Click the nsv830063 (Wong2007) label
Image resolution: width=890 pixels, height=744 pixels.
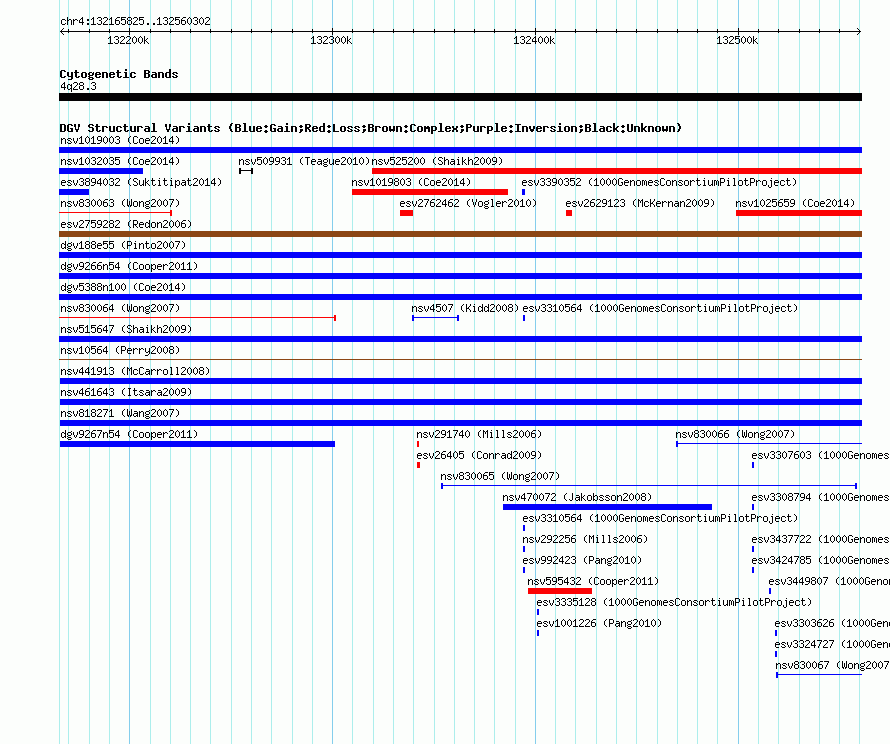coord(120,203)
